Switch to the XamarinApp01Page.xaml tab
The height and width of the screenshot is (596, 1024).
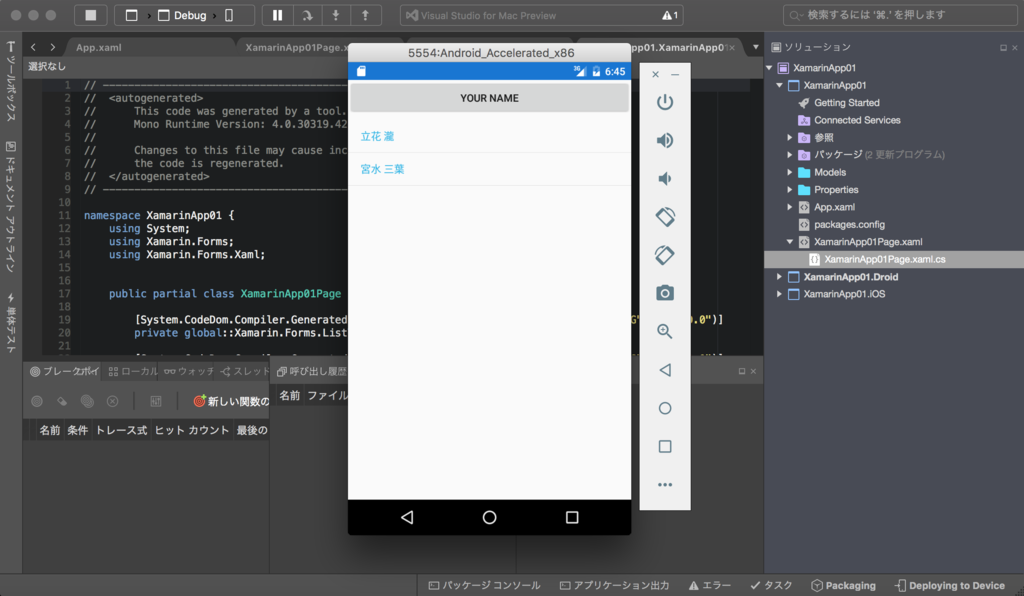pyautogui.click(x=297, y=48)
